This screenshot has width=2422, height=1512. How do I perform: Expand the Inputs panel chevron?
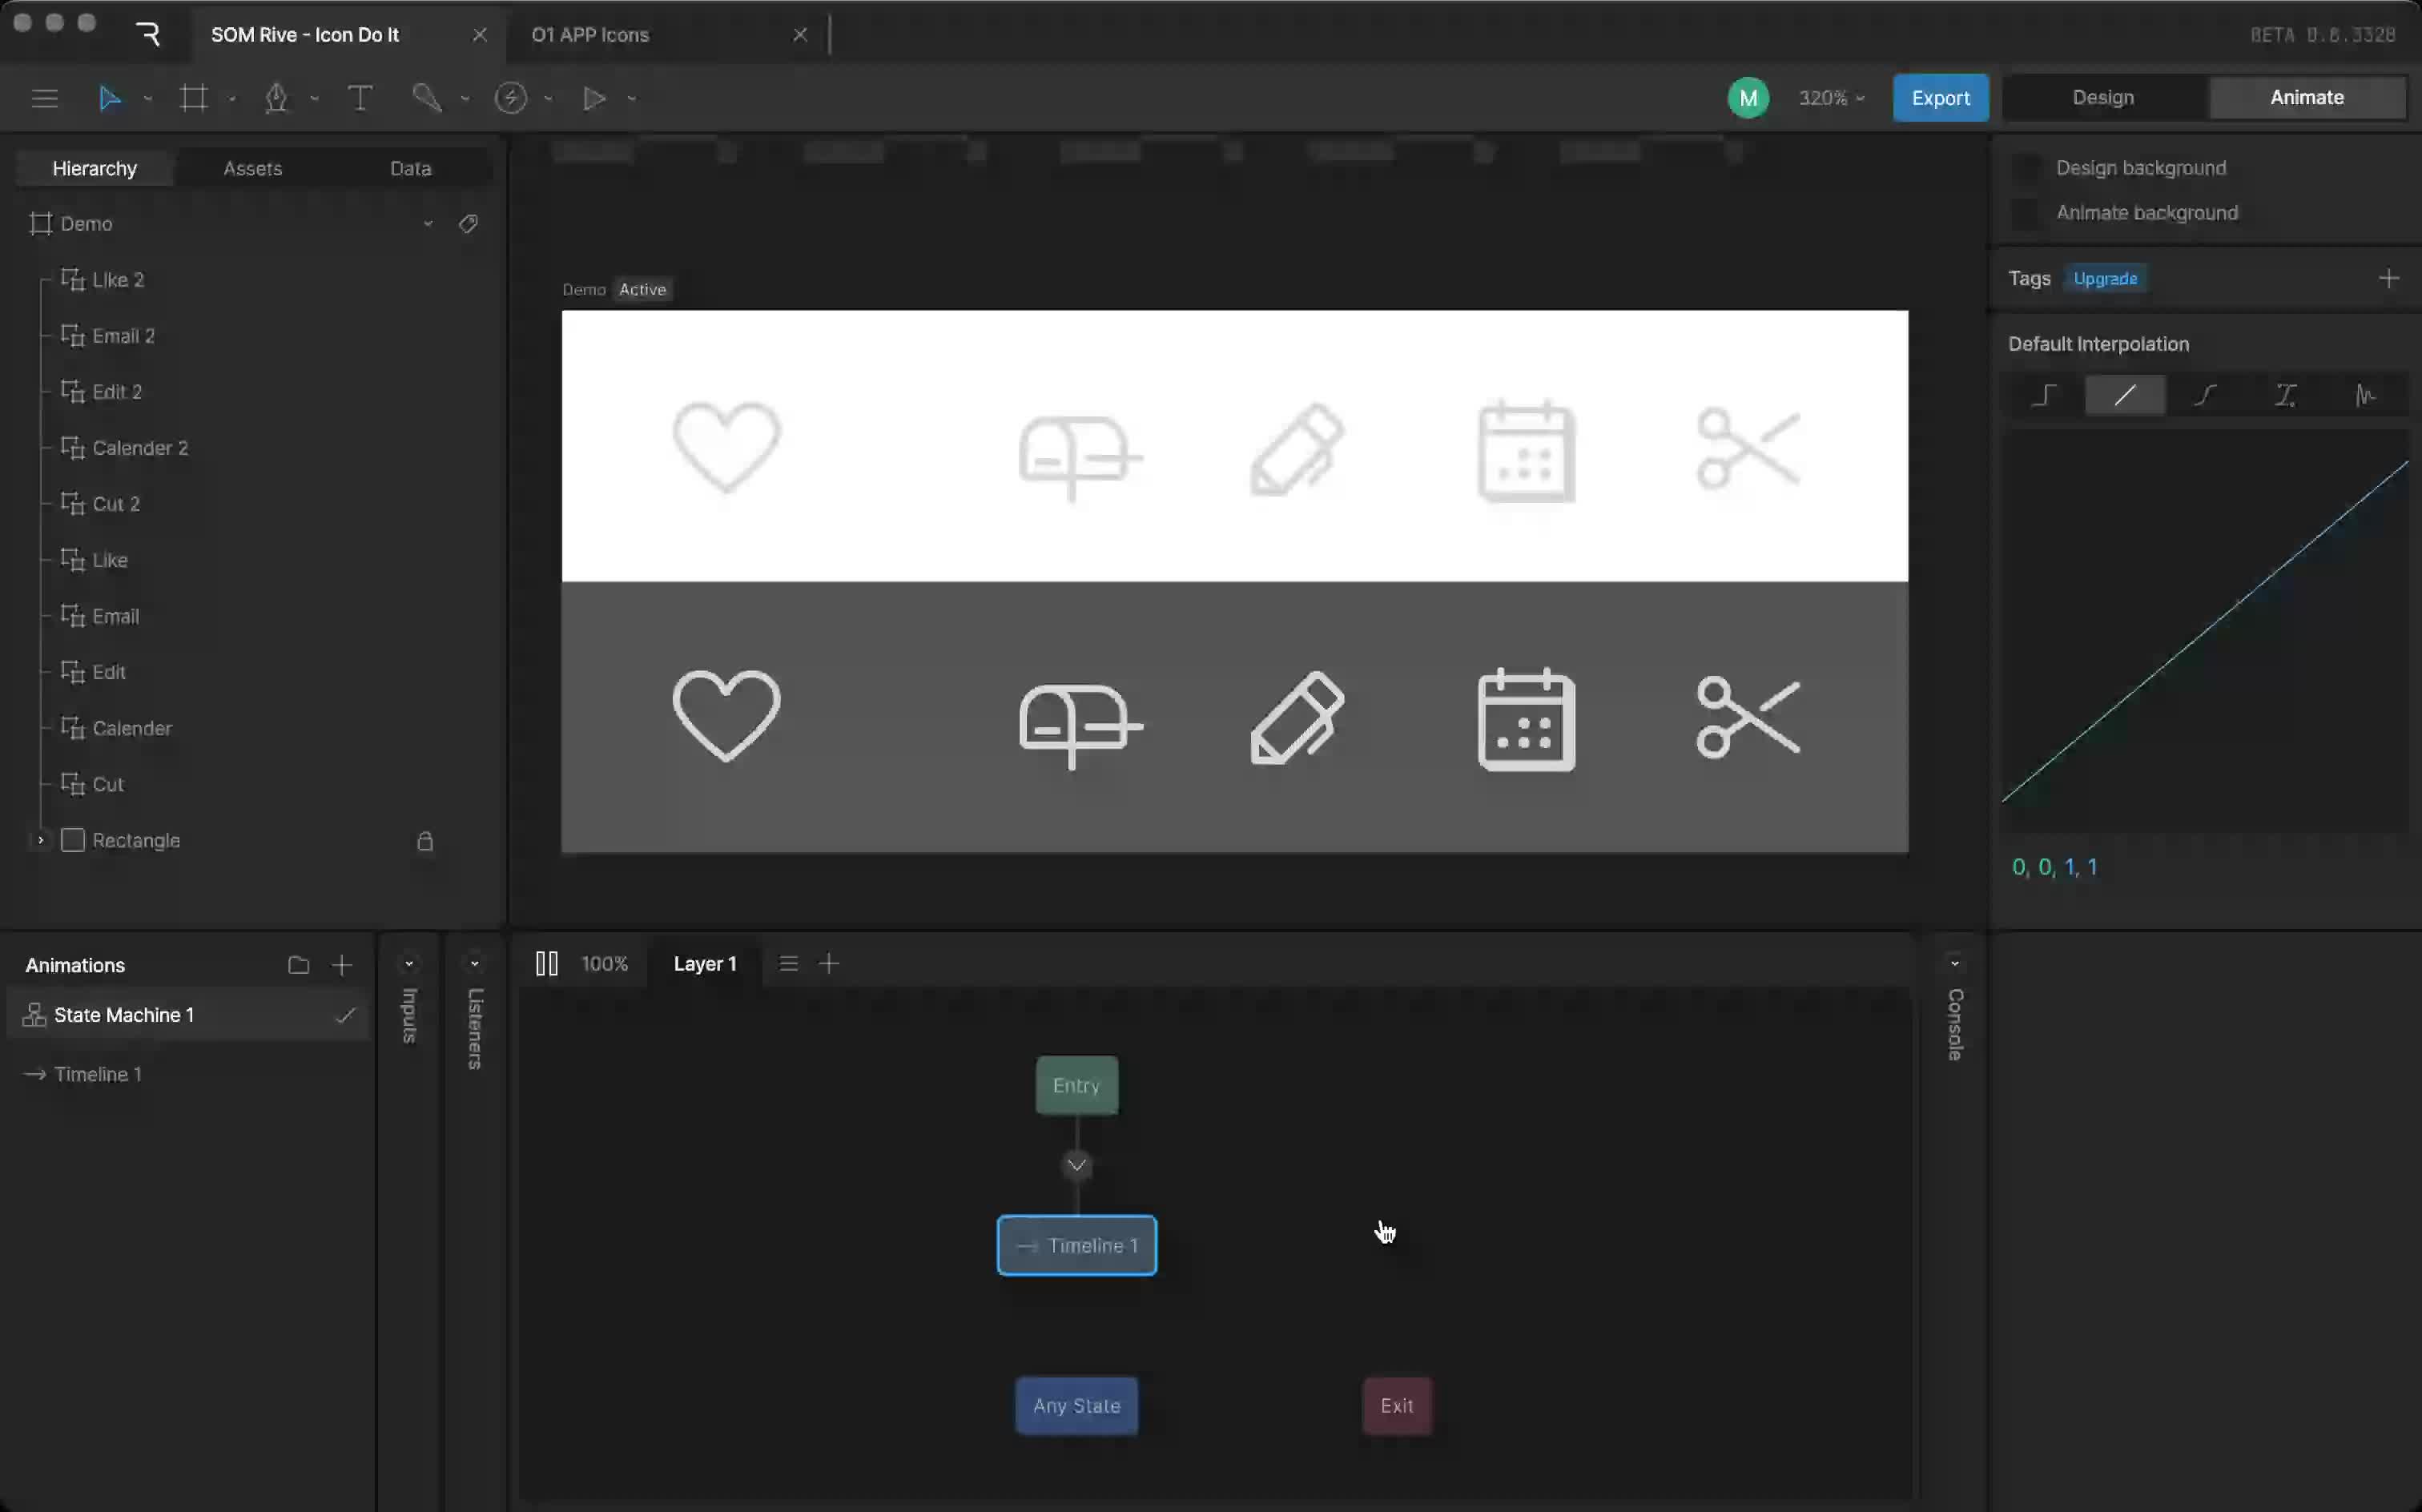(409, 965)
